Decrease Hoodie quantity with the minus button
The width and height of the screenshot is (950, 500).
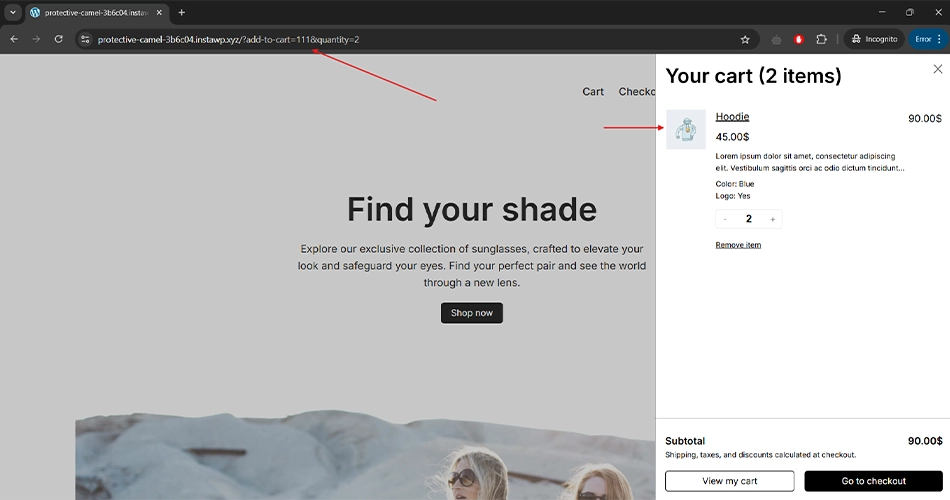725,219
